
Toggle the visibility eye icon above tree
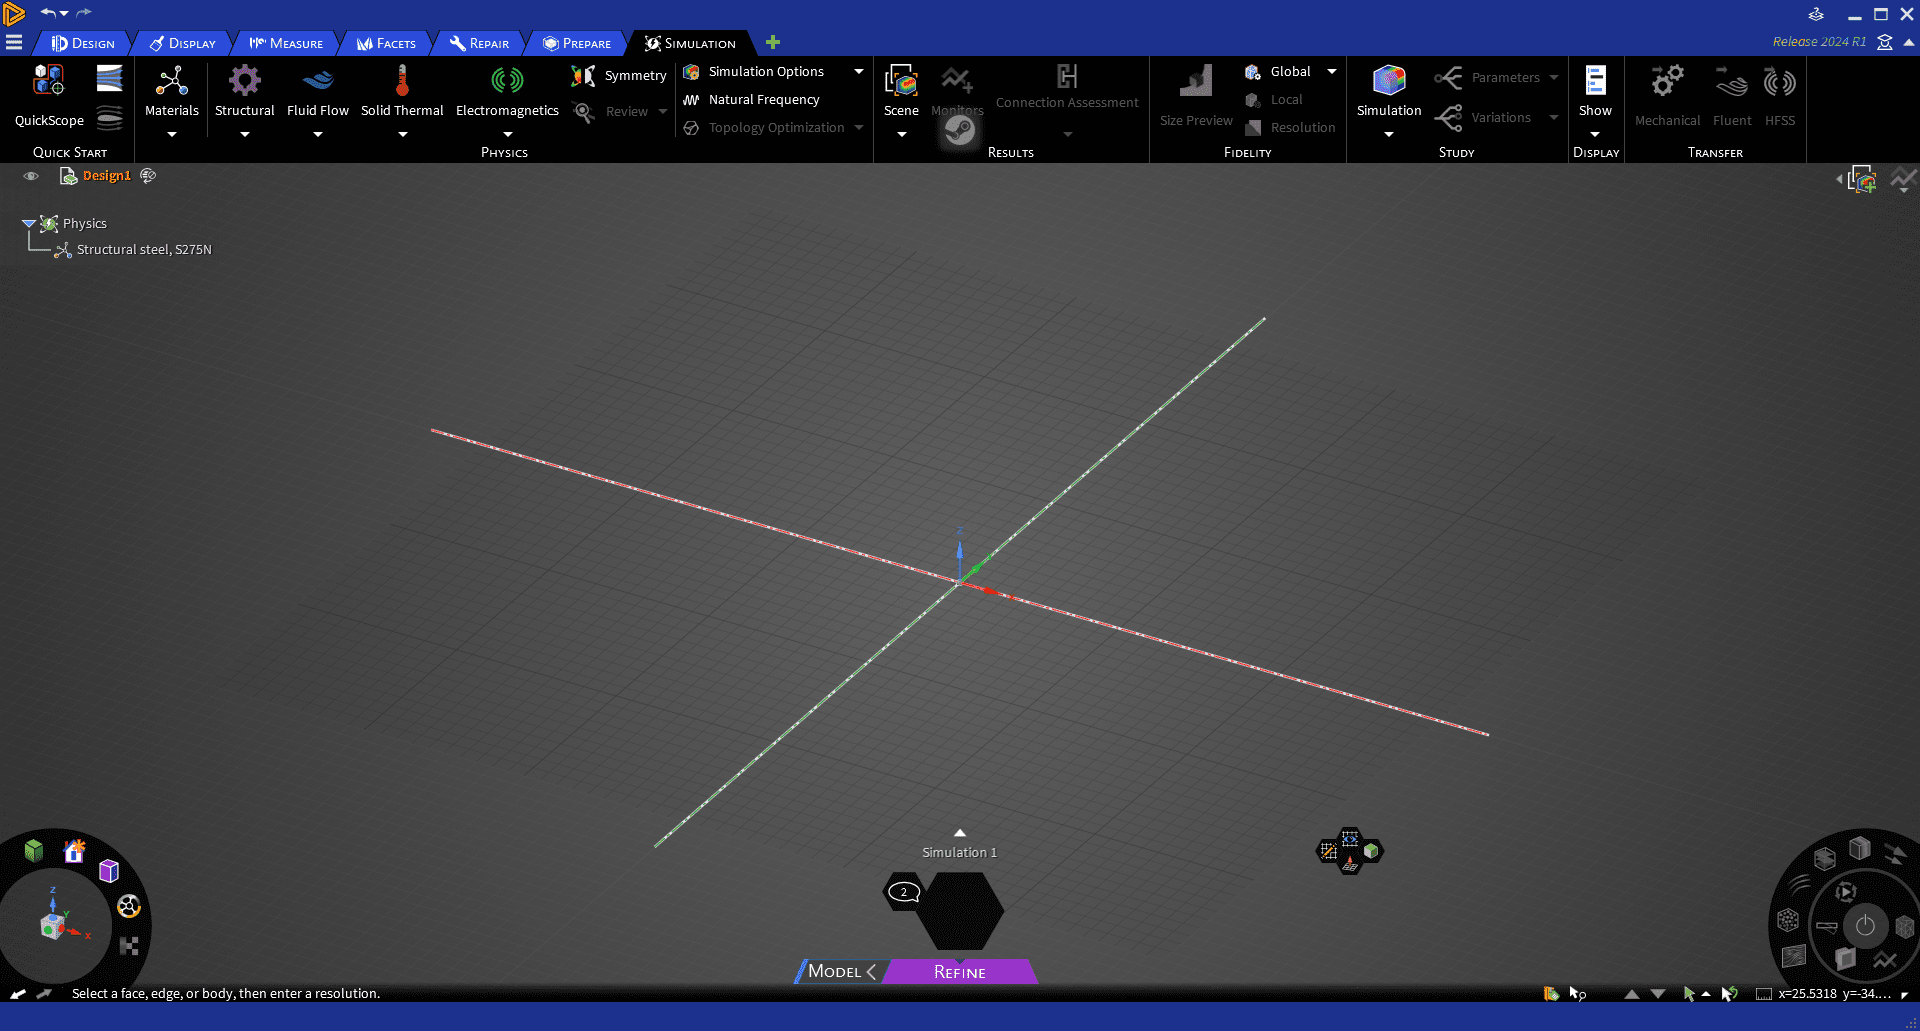pyautogui.click(x=31, y=176)
